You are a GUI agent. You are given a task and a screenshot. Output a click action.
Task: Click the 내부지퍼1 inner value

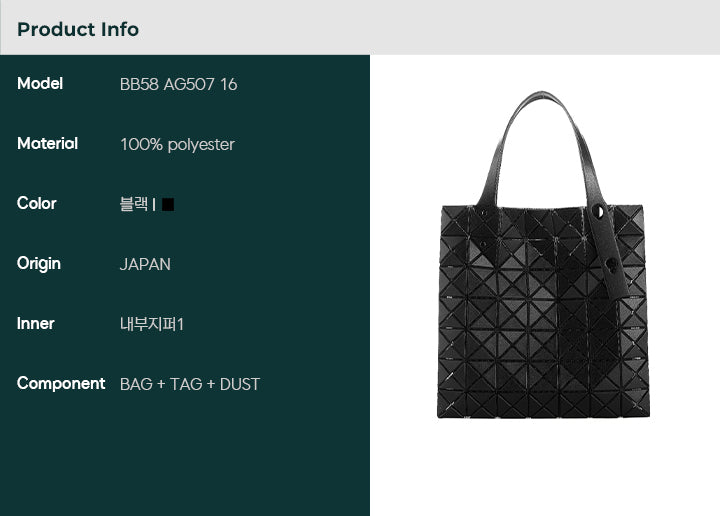tap(152, 324)
